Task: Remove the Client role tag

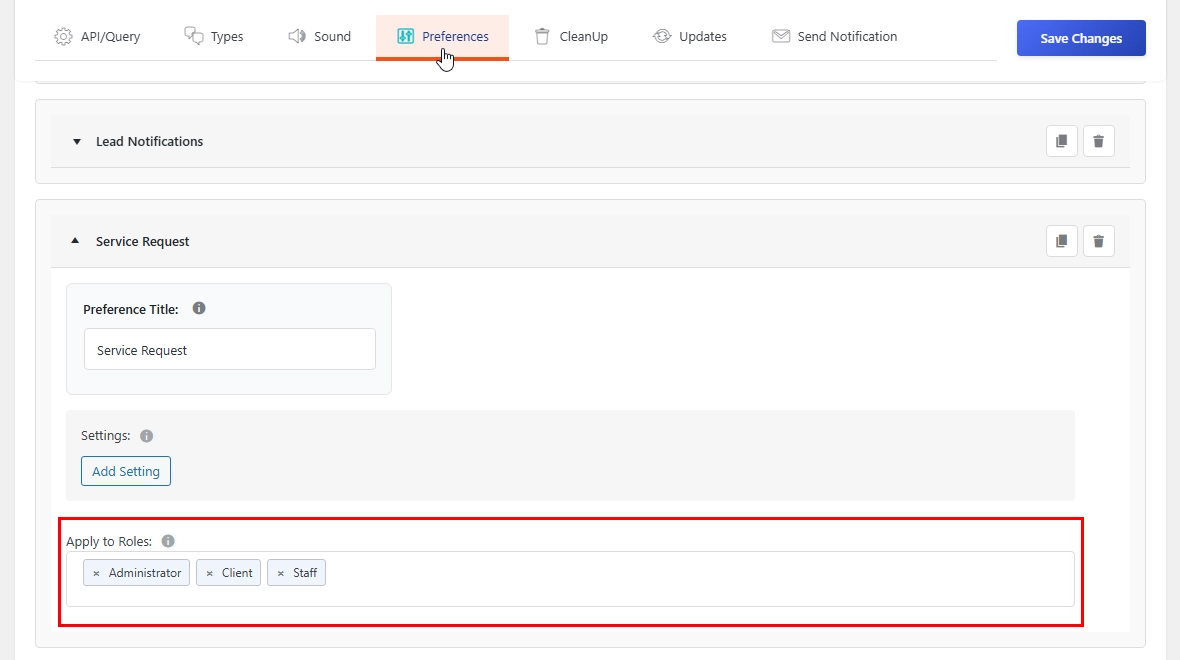Action: (x=209, y=573)
